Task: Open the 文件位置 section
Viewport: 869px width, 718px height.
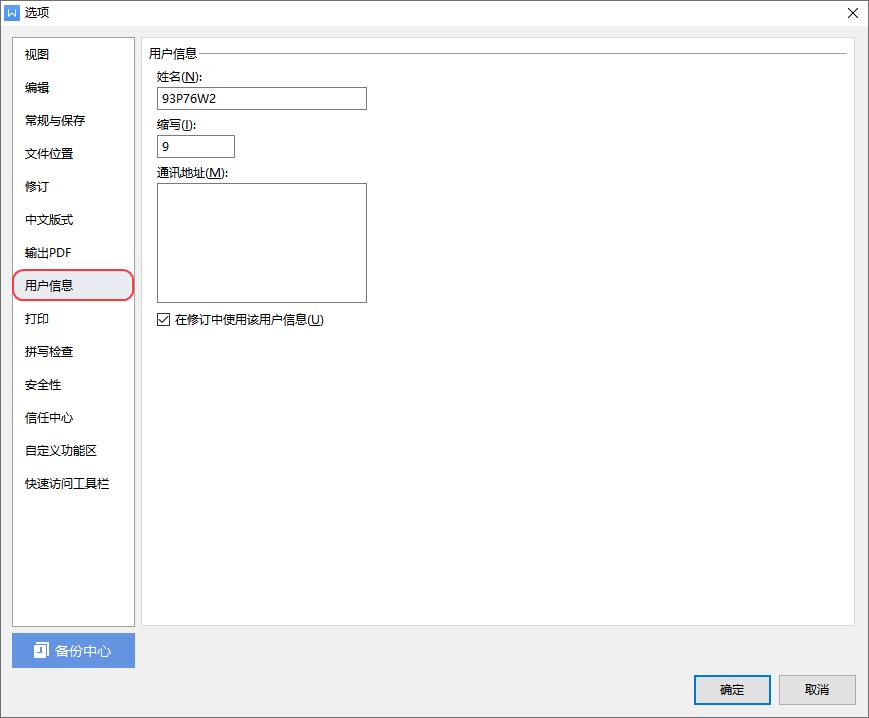Action: 49,154
